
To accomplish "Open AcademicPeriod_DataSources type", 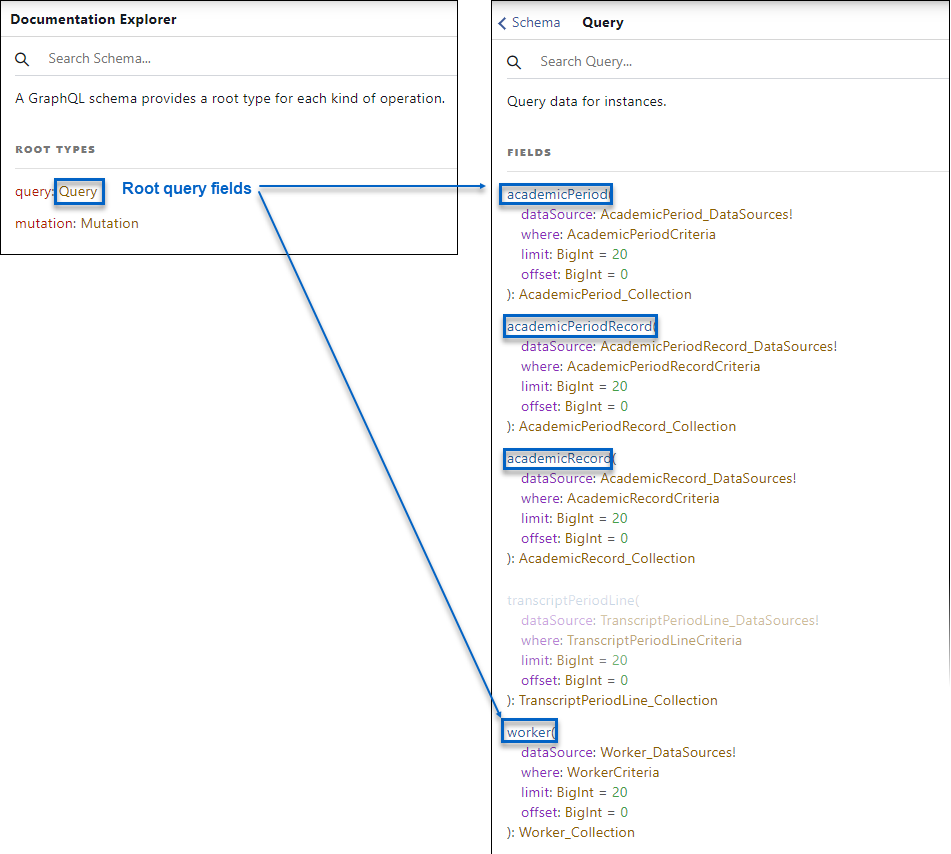I will [x=696, y=214].
